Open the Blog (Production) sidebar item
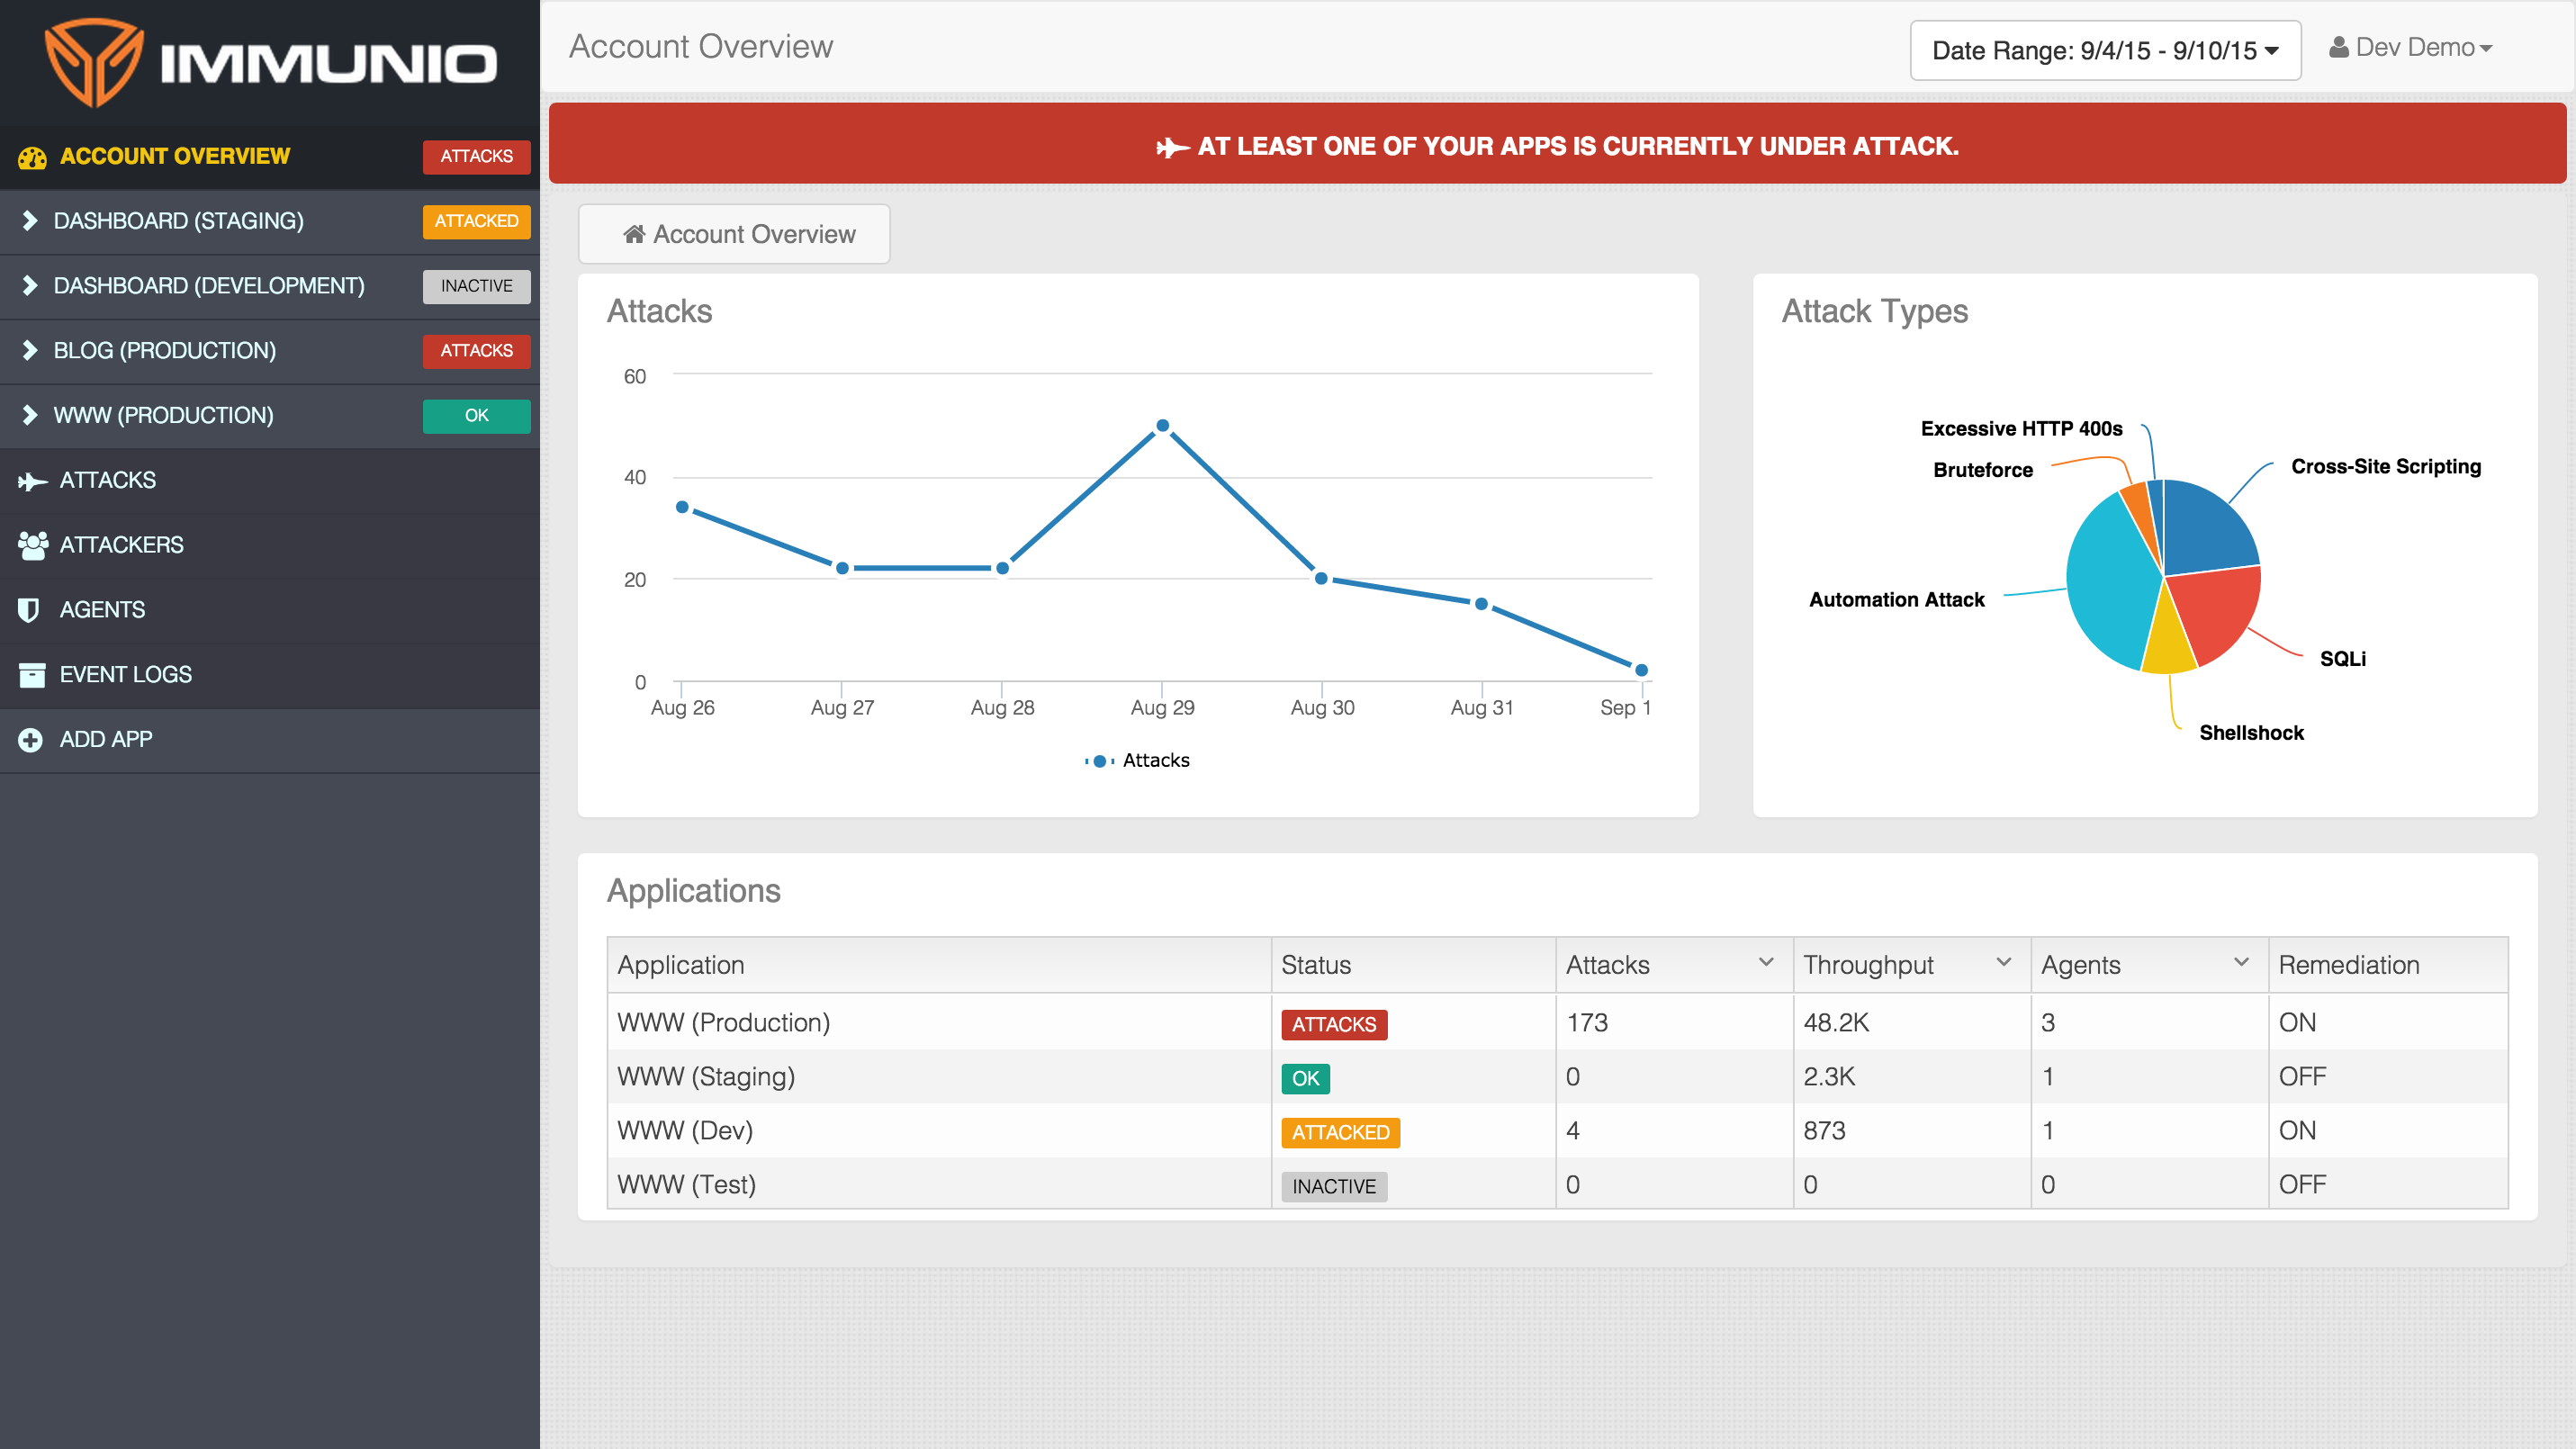Viewport: 2576px width, 1449px height. (x=165, y=351)
